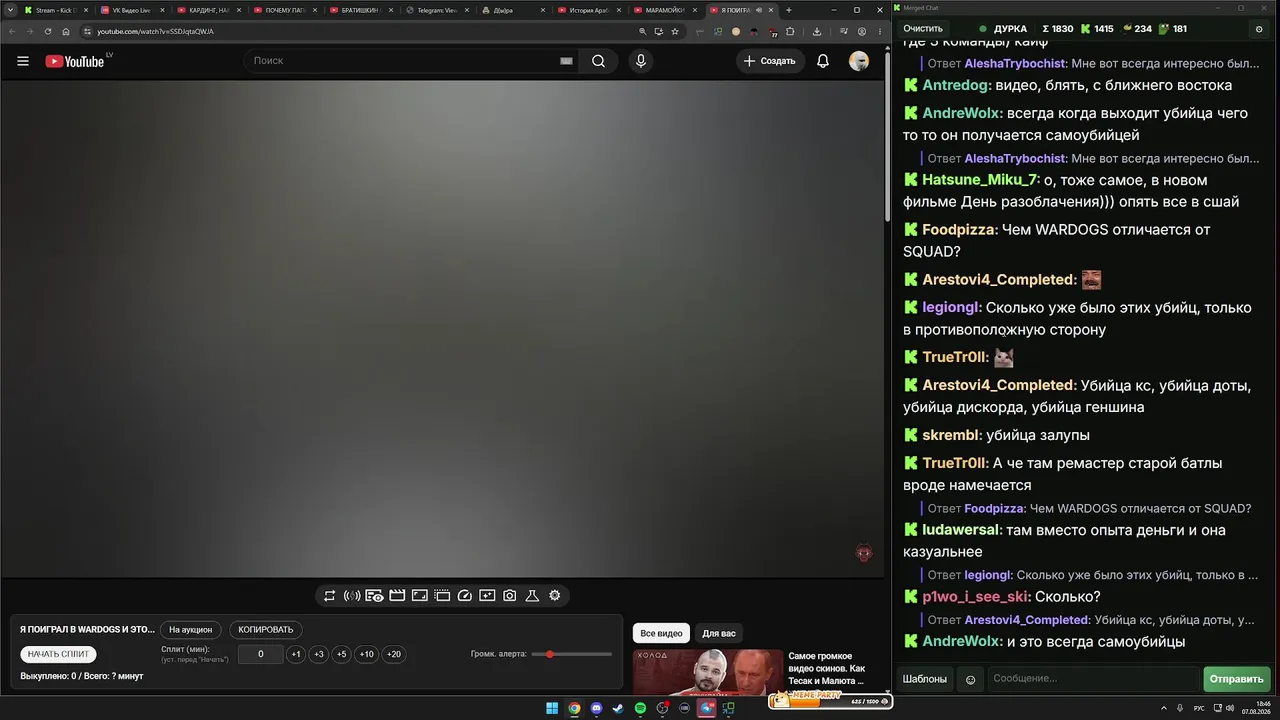This screenshot has width=1280, height=720.
Task: Open YouTube notifications bell
Action: [823, 61]
